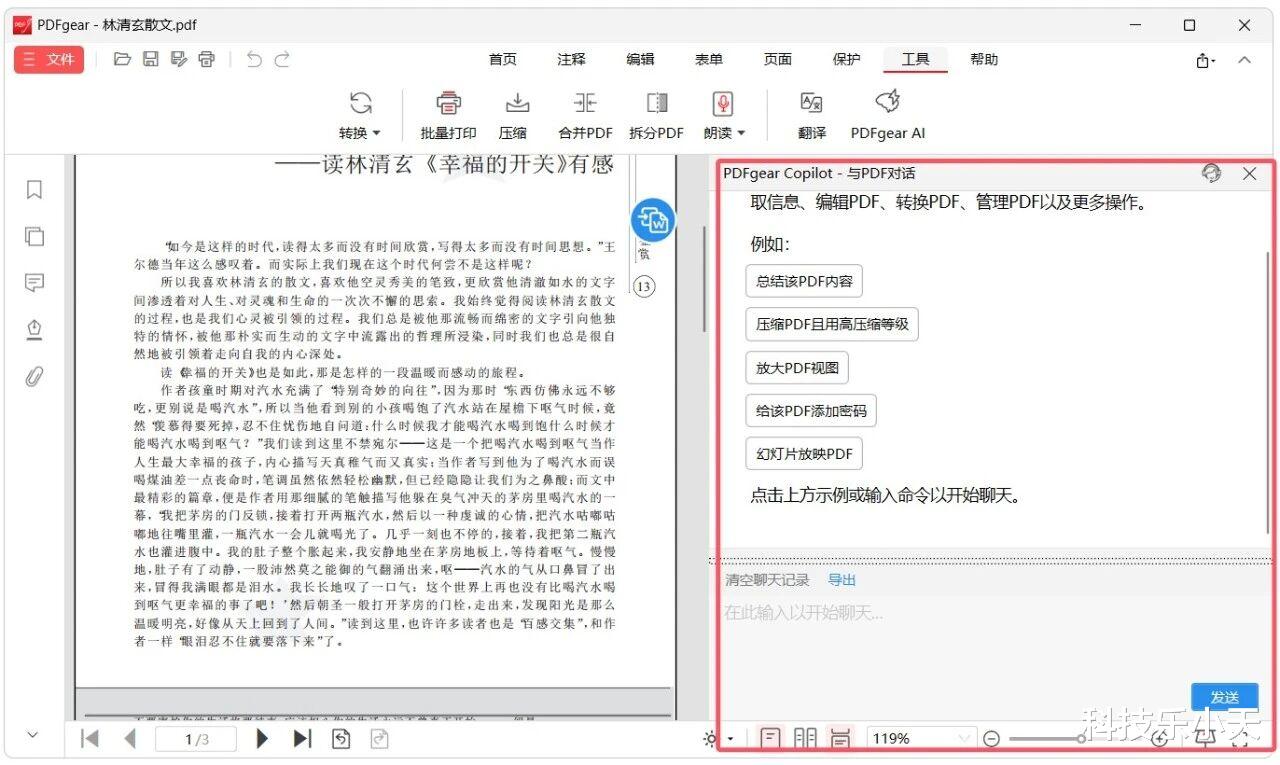This screenshot has width=1280, height=765.
Task: Open the 帮助 tab
Action: click(984, 59)
